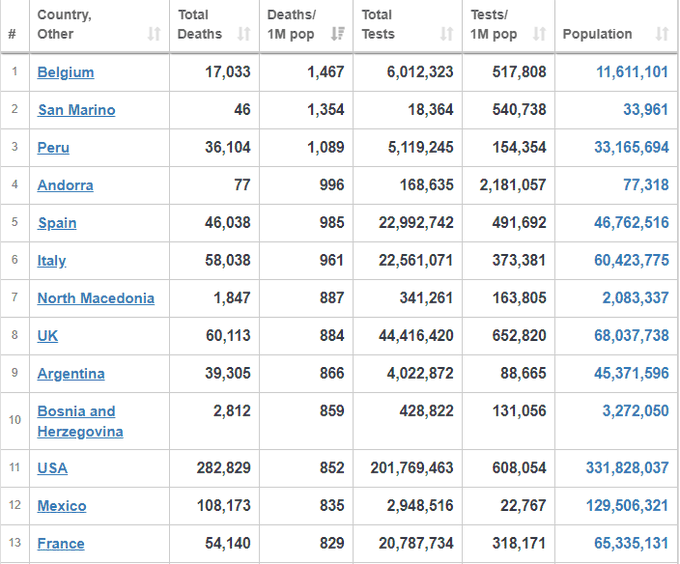Select North Macedonia total deaths 1,847
Viewport: 680px width, 564px height.
click(x=232, y=298)
